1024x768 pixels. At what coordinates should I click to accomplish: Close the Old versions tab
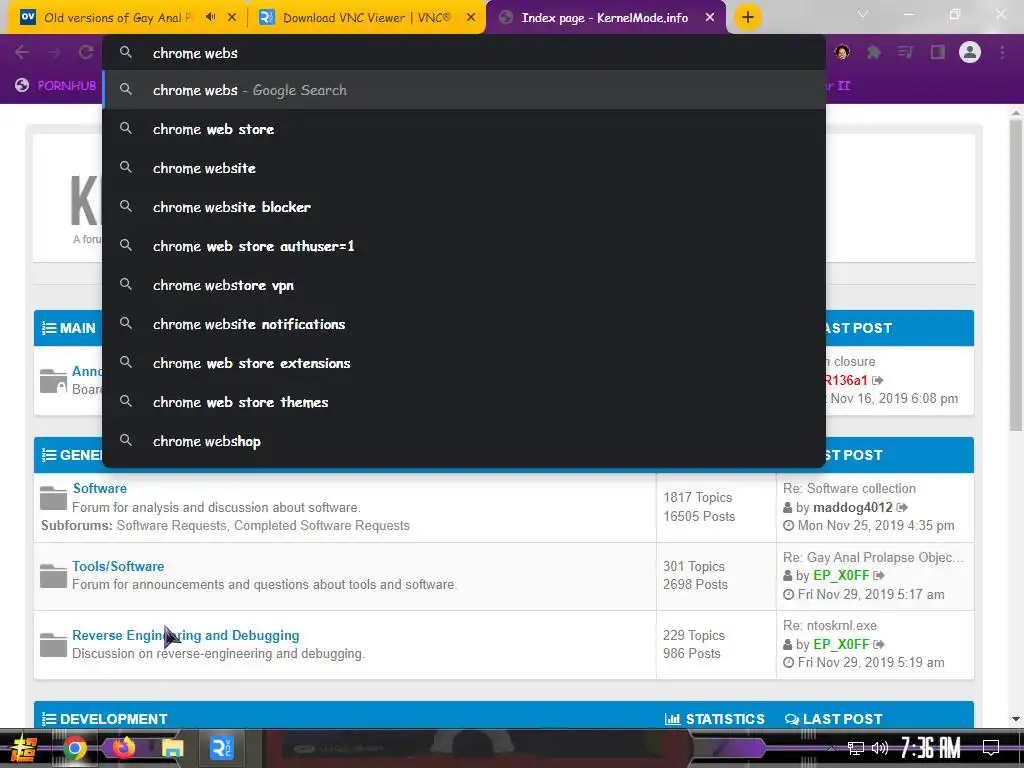point(232,18)
